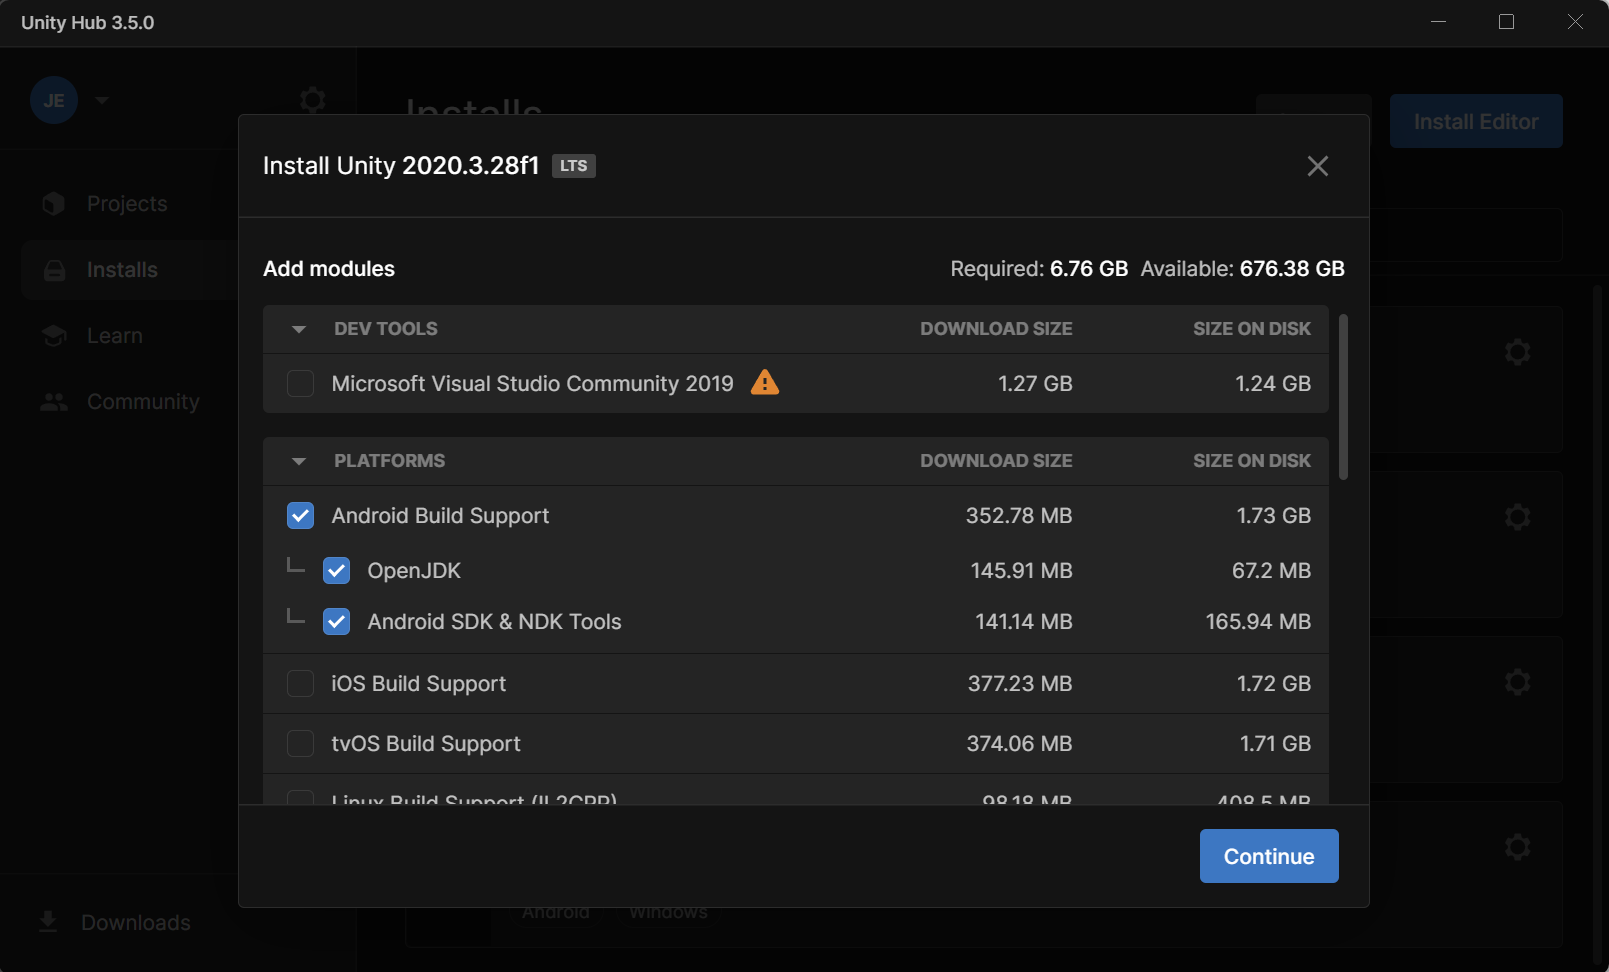Image resolution: width=1609 pixels, height=972 pixels.
Task: Uncheck Android Build Support module
Action: [300, 516]
